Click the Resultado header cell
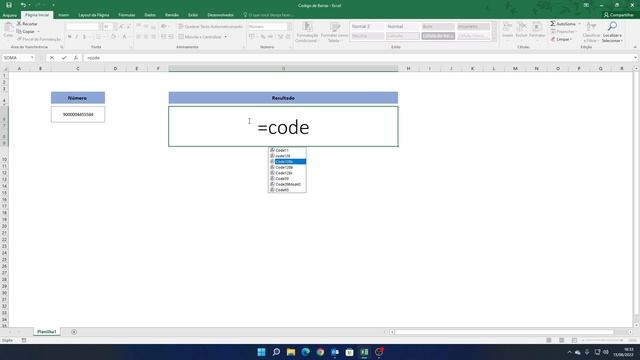Viewport: 640px width, 360px height. coord(283,98)
